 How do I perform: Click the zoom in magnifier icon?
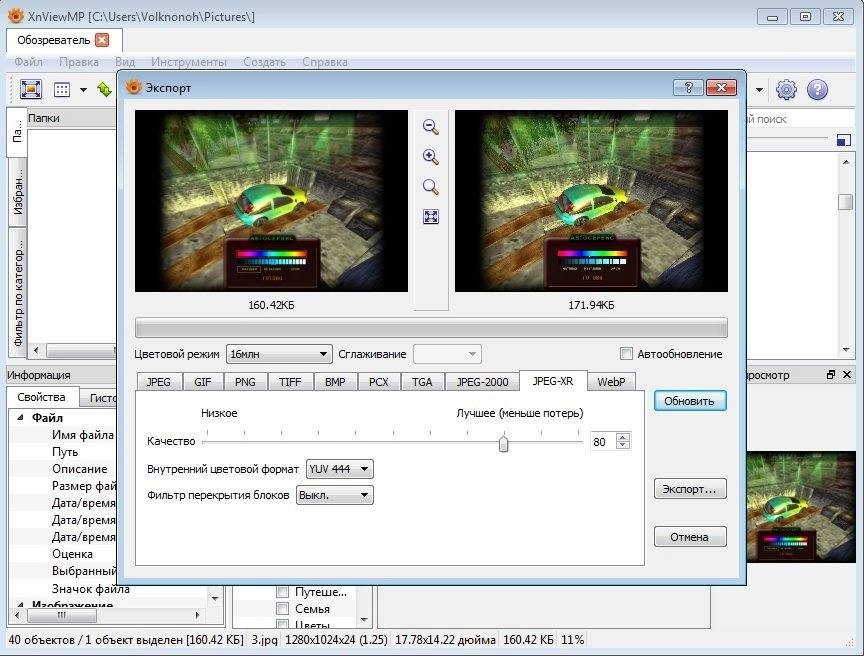pos(430,157)
